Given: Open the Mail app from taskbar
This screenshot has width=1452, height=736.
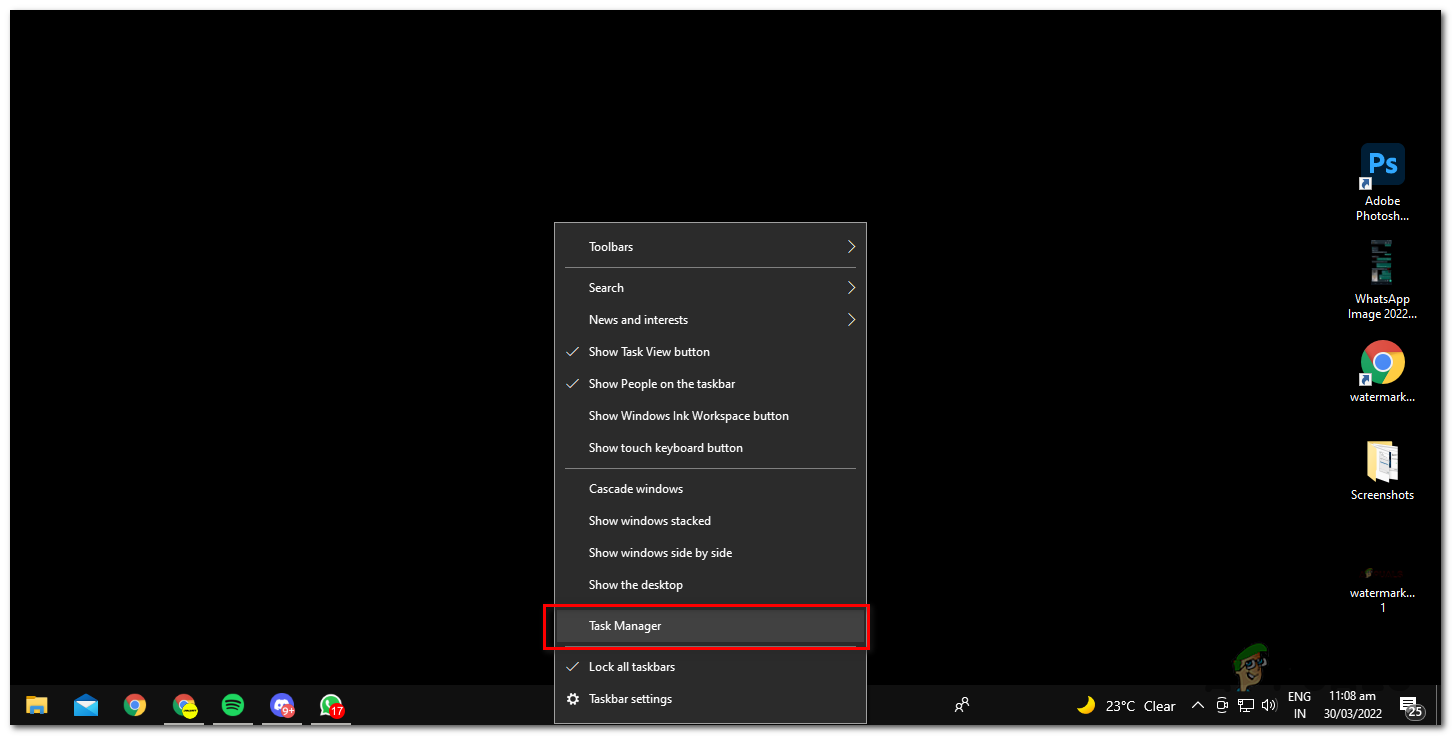Looking at the screenshot, I should [x=86, y=705].
